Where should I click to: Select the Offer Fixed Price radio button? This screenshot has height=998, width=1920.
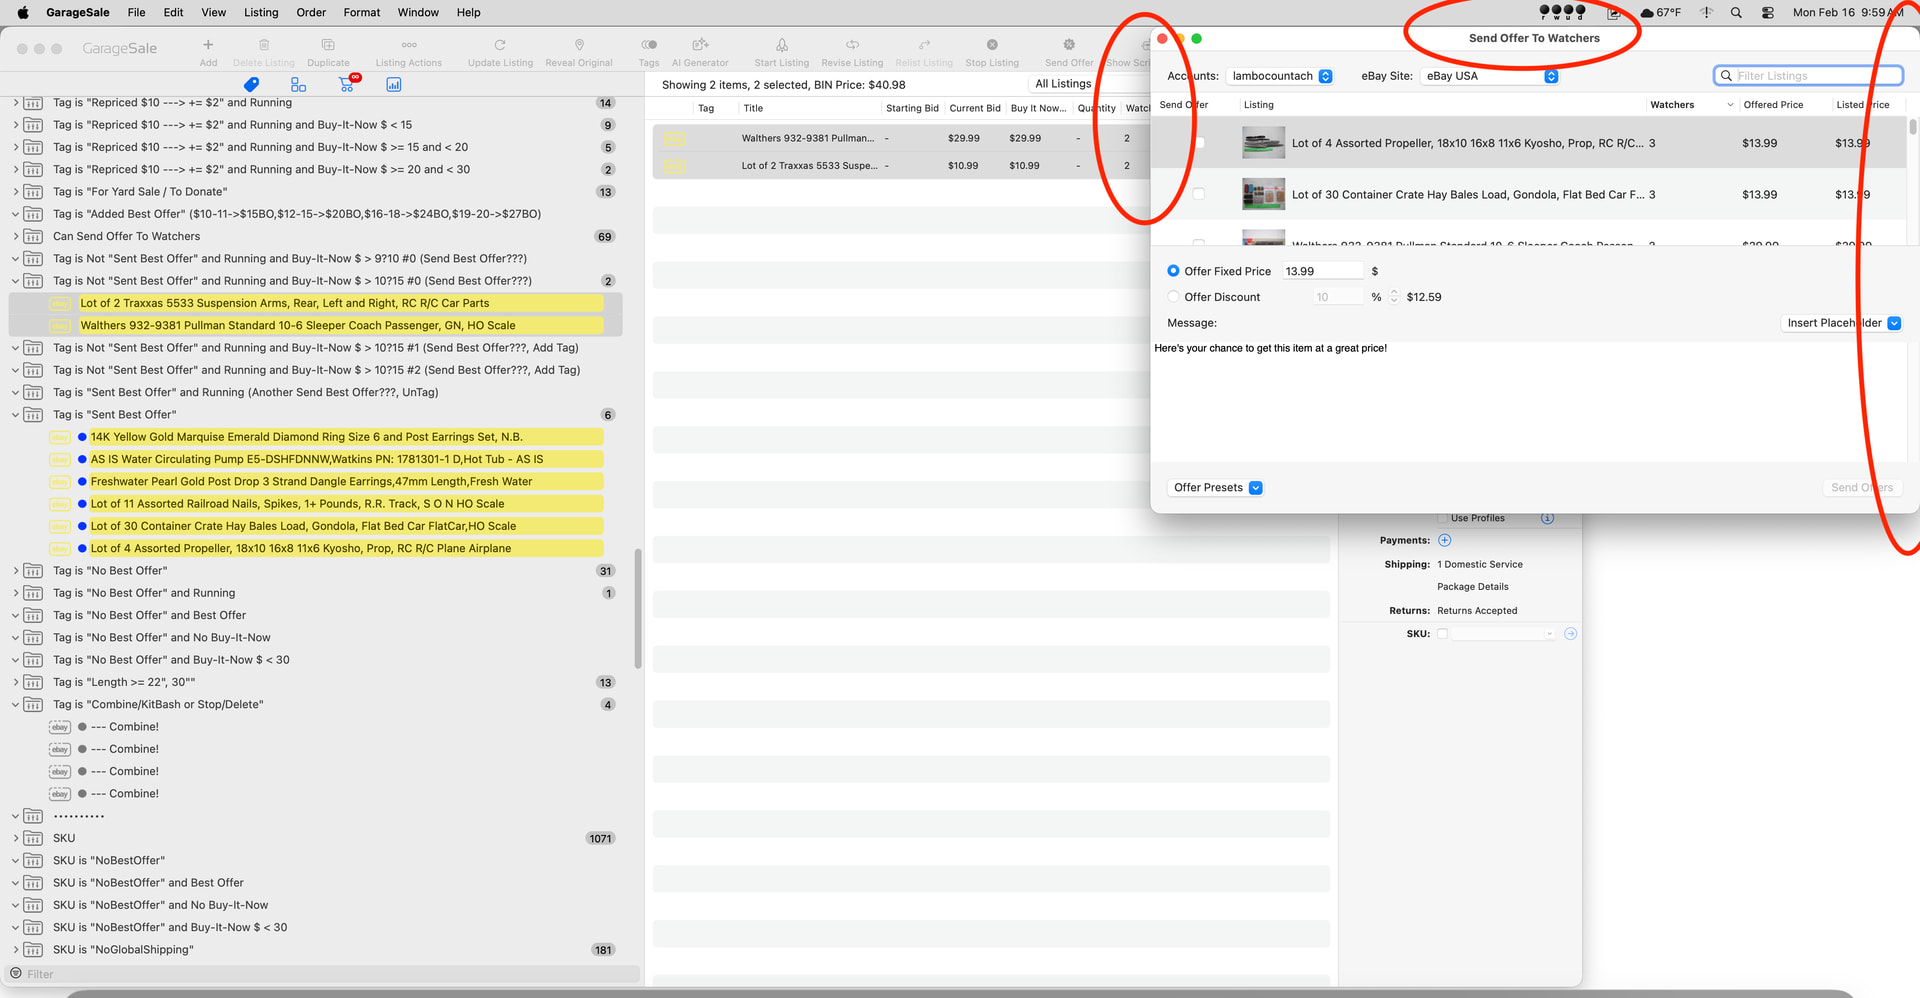[x=1174, y=271]
